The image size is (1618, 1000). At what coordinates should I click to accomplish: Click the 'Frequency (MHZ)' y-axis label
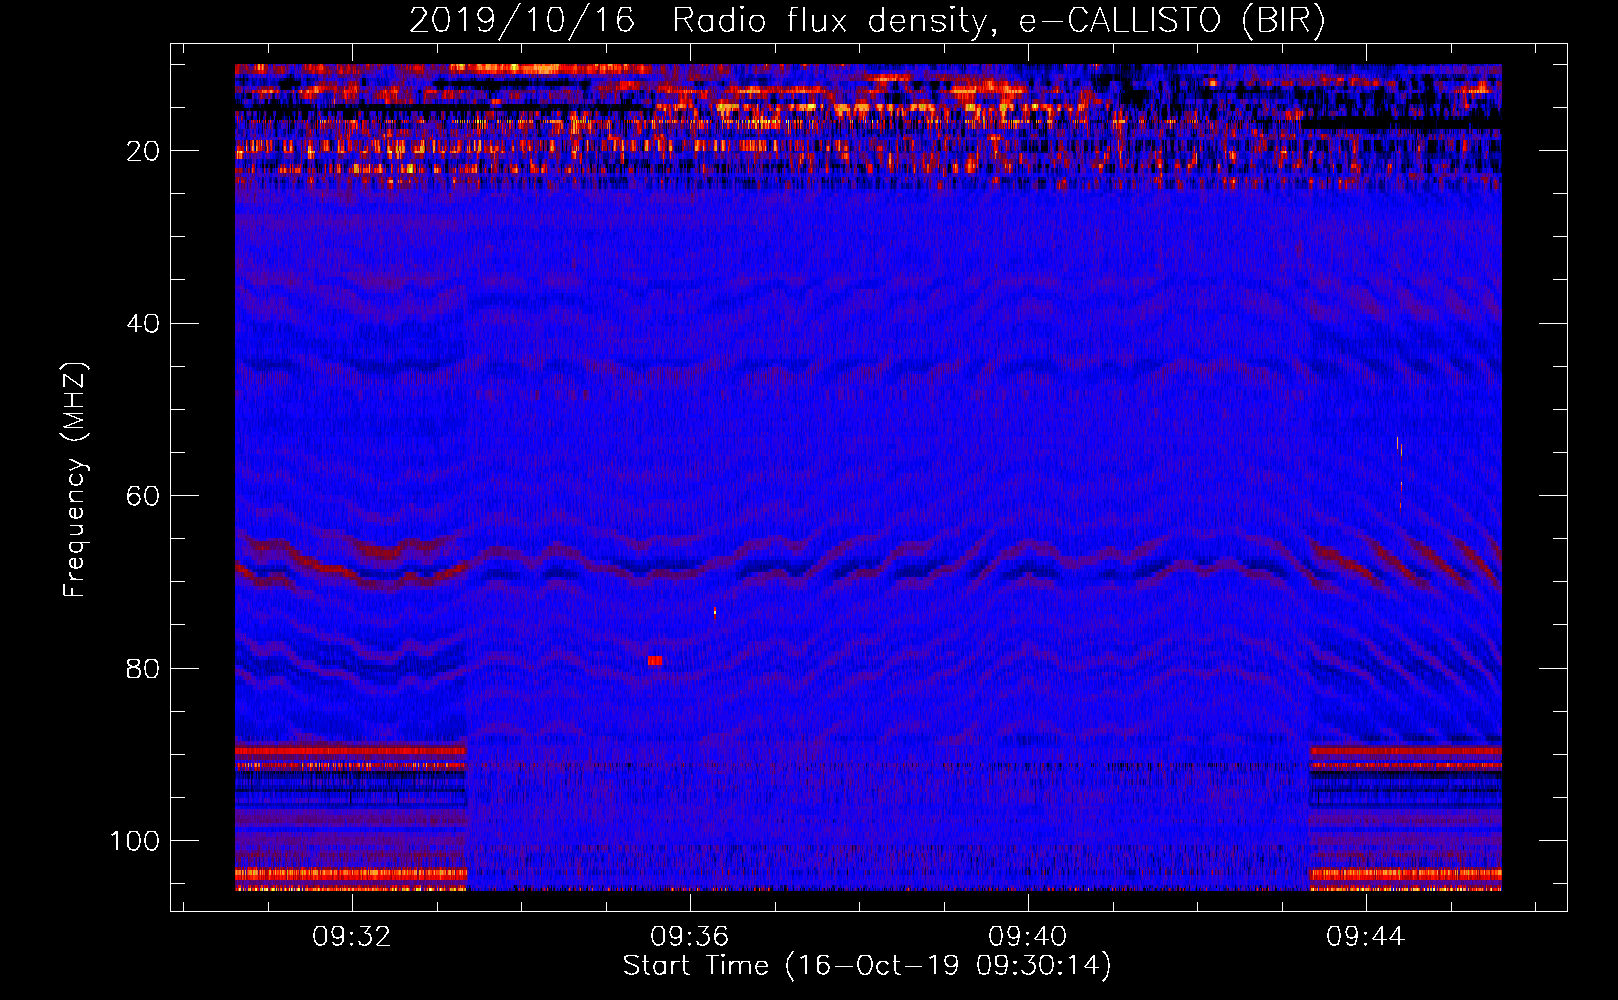pyautogui.click(x=75, y=480)
